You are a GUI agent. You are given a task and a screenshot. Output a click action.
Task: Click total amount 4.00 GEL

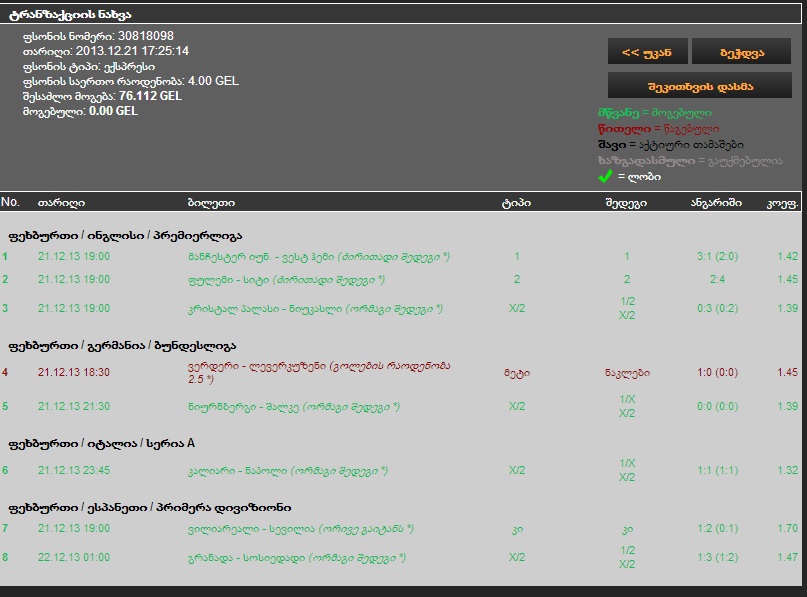pos(213,81)
